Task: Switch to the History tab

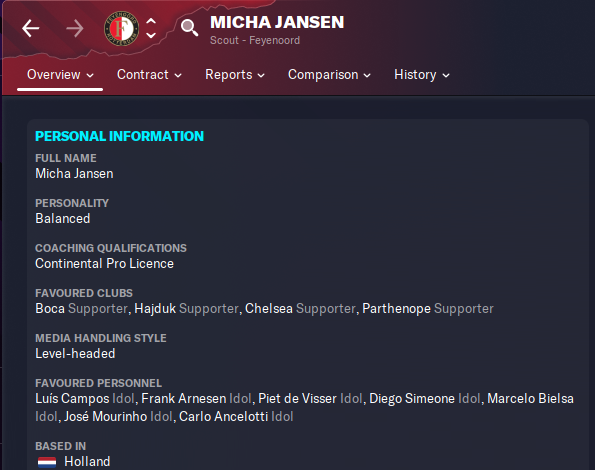Action: 422,75
